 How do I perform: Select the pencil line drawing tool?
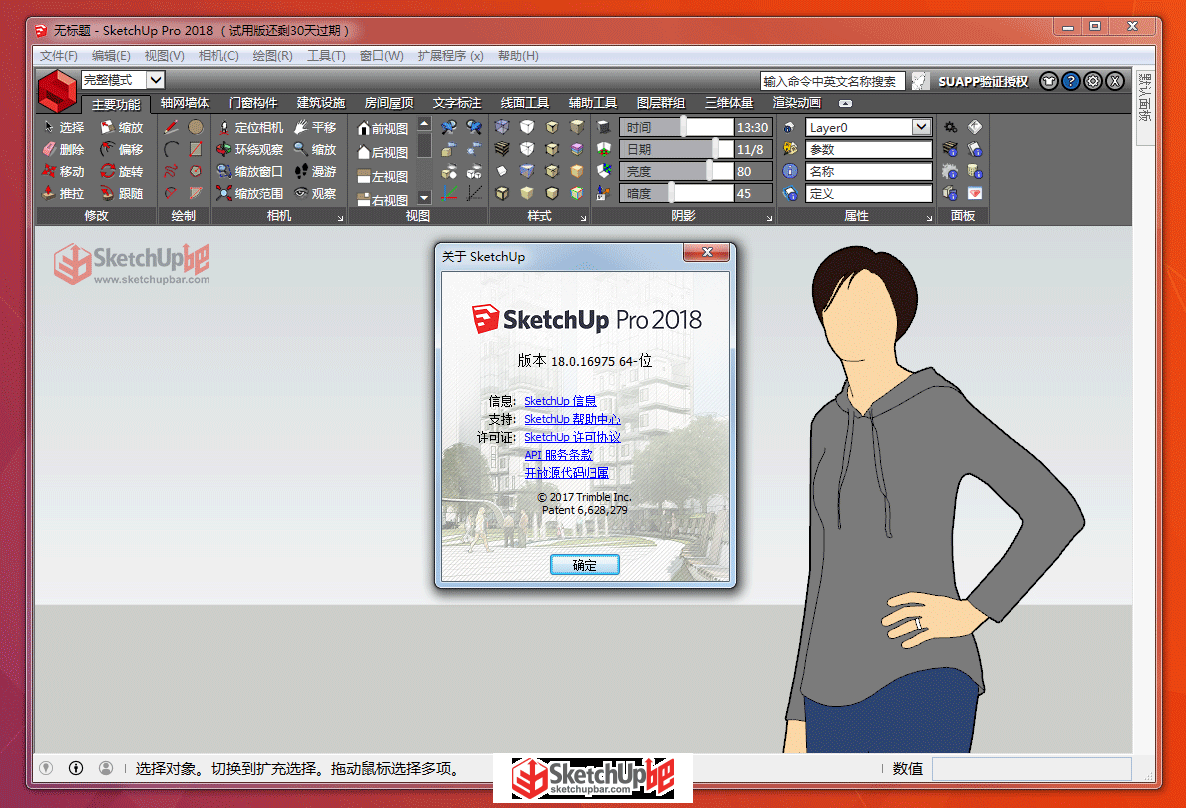click(x=172, y=127)
